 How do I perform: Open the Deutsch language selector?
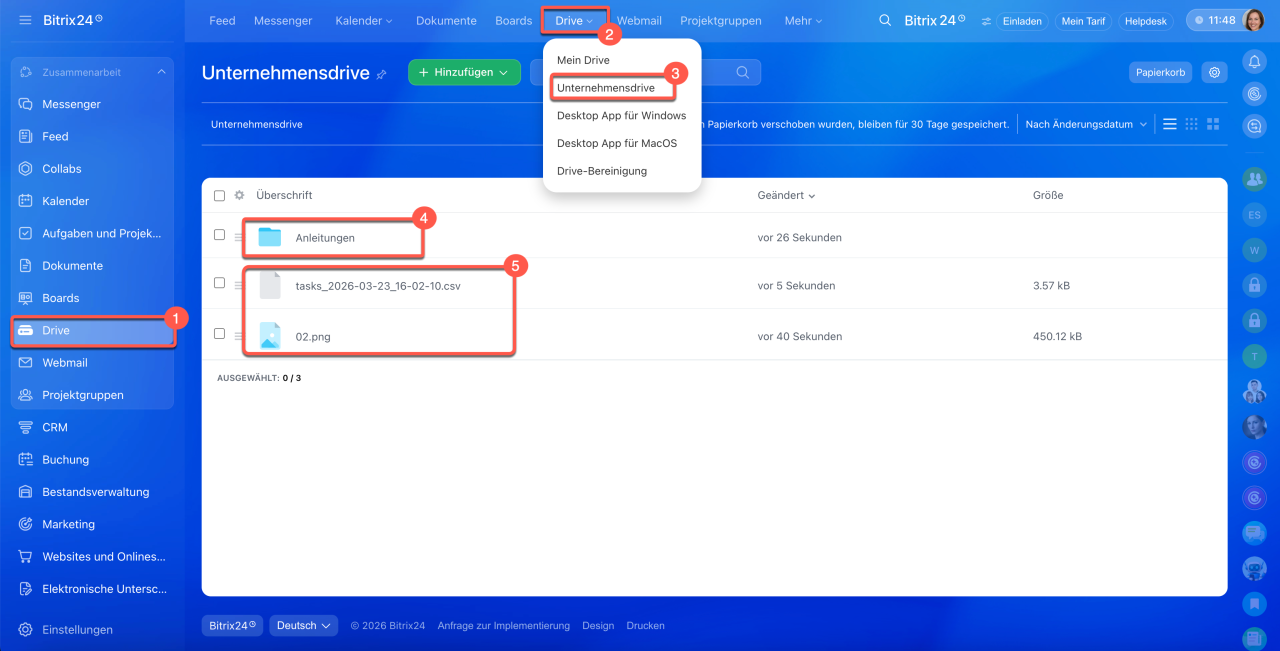(x=303, y=626)
